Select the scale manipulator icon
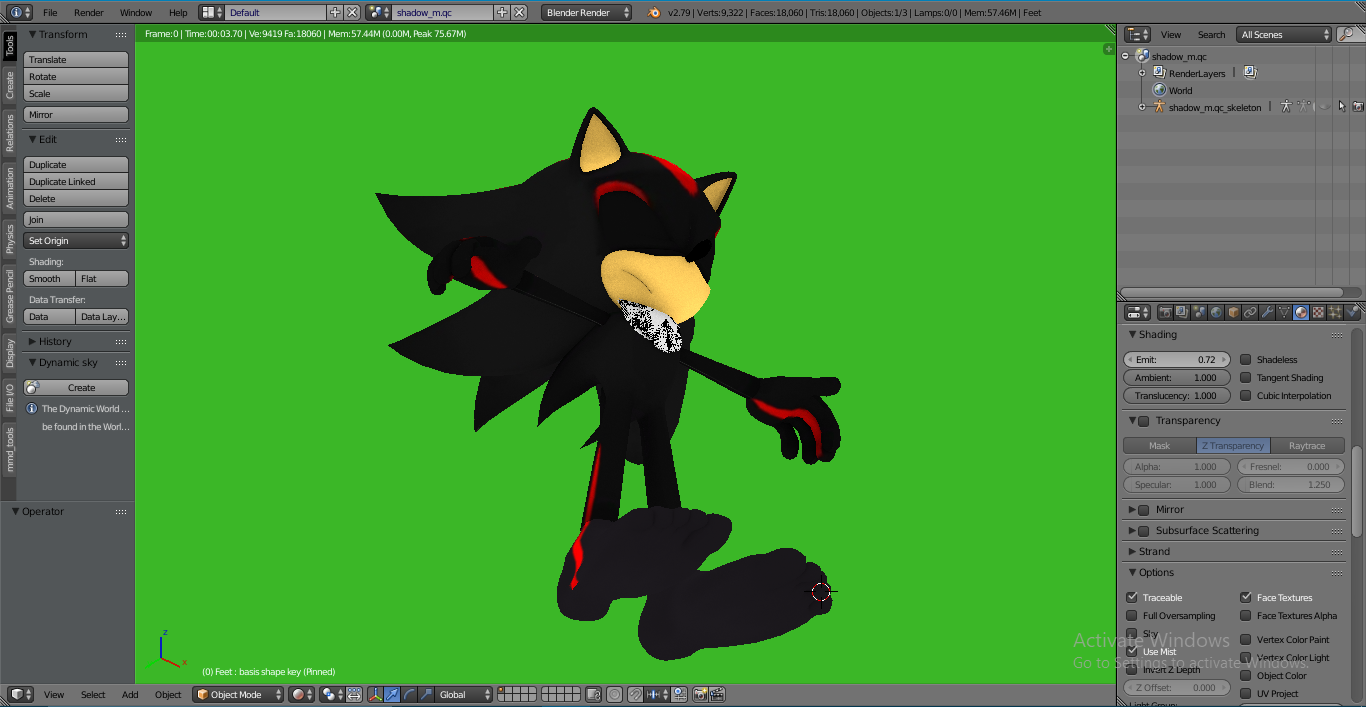Viewport: 1366px width, 707px height. 426,694
